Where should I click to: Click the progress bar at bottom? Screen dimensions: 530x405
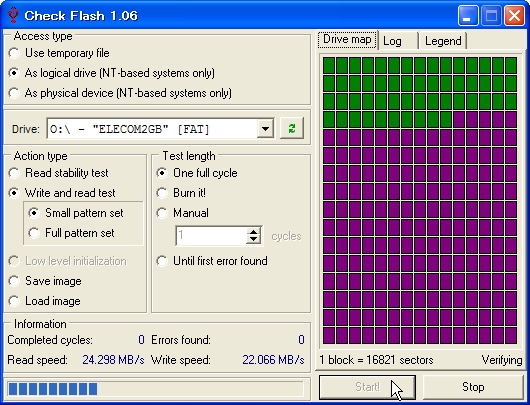point(155,389)
